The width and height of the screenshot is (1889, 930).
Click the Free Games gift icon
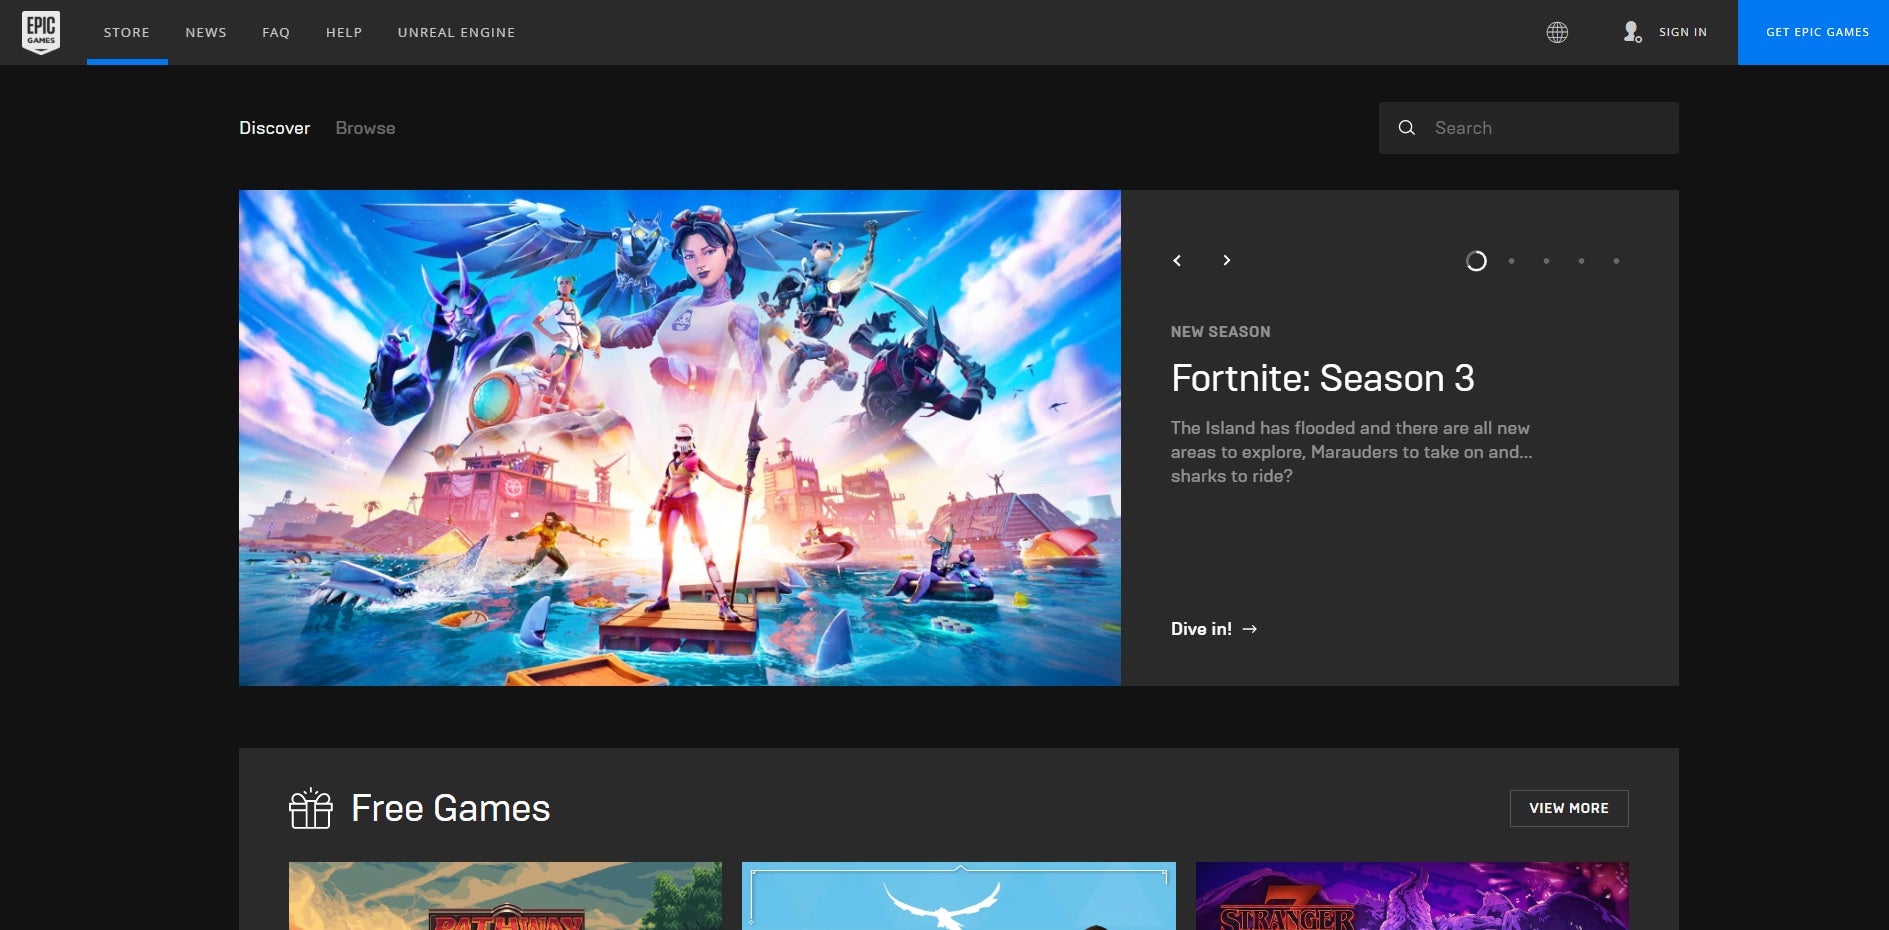coord(310,808)
